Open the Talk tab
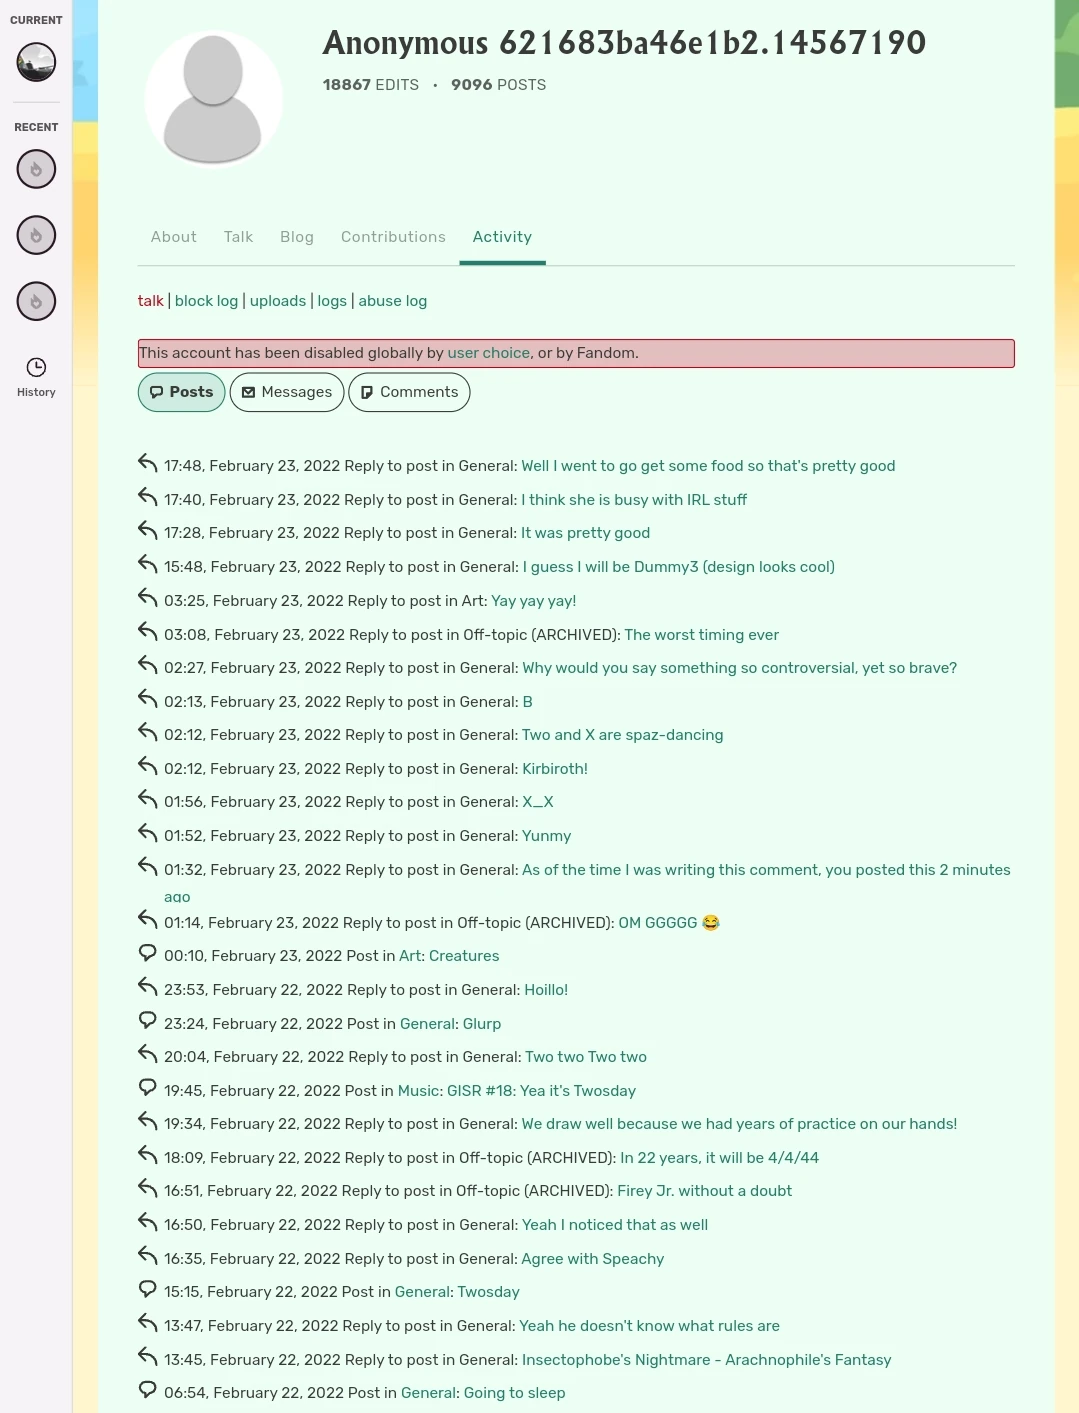Viewport: 1079px width, 1413px height. (238, 237)
